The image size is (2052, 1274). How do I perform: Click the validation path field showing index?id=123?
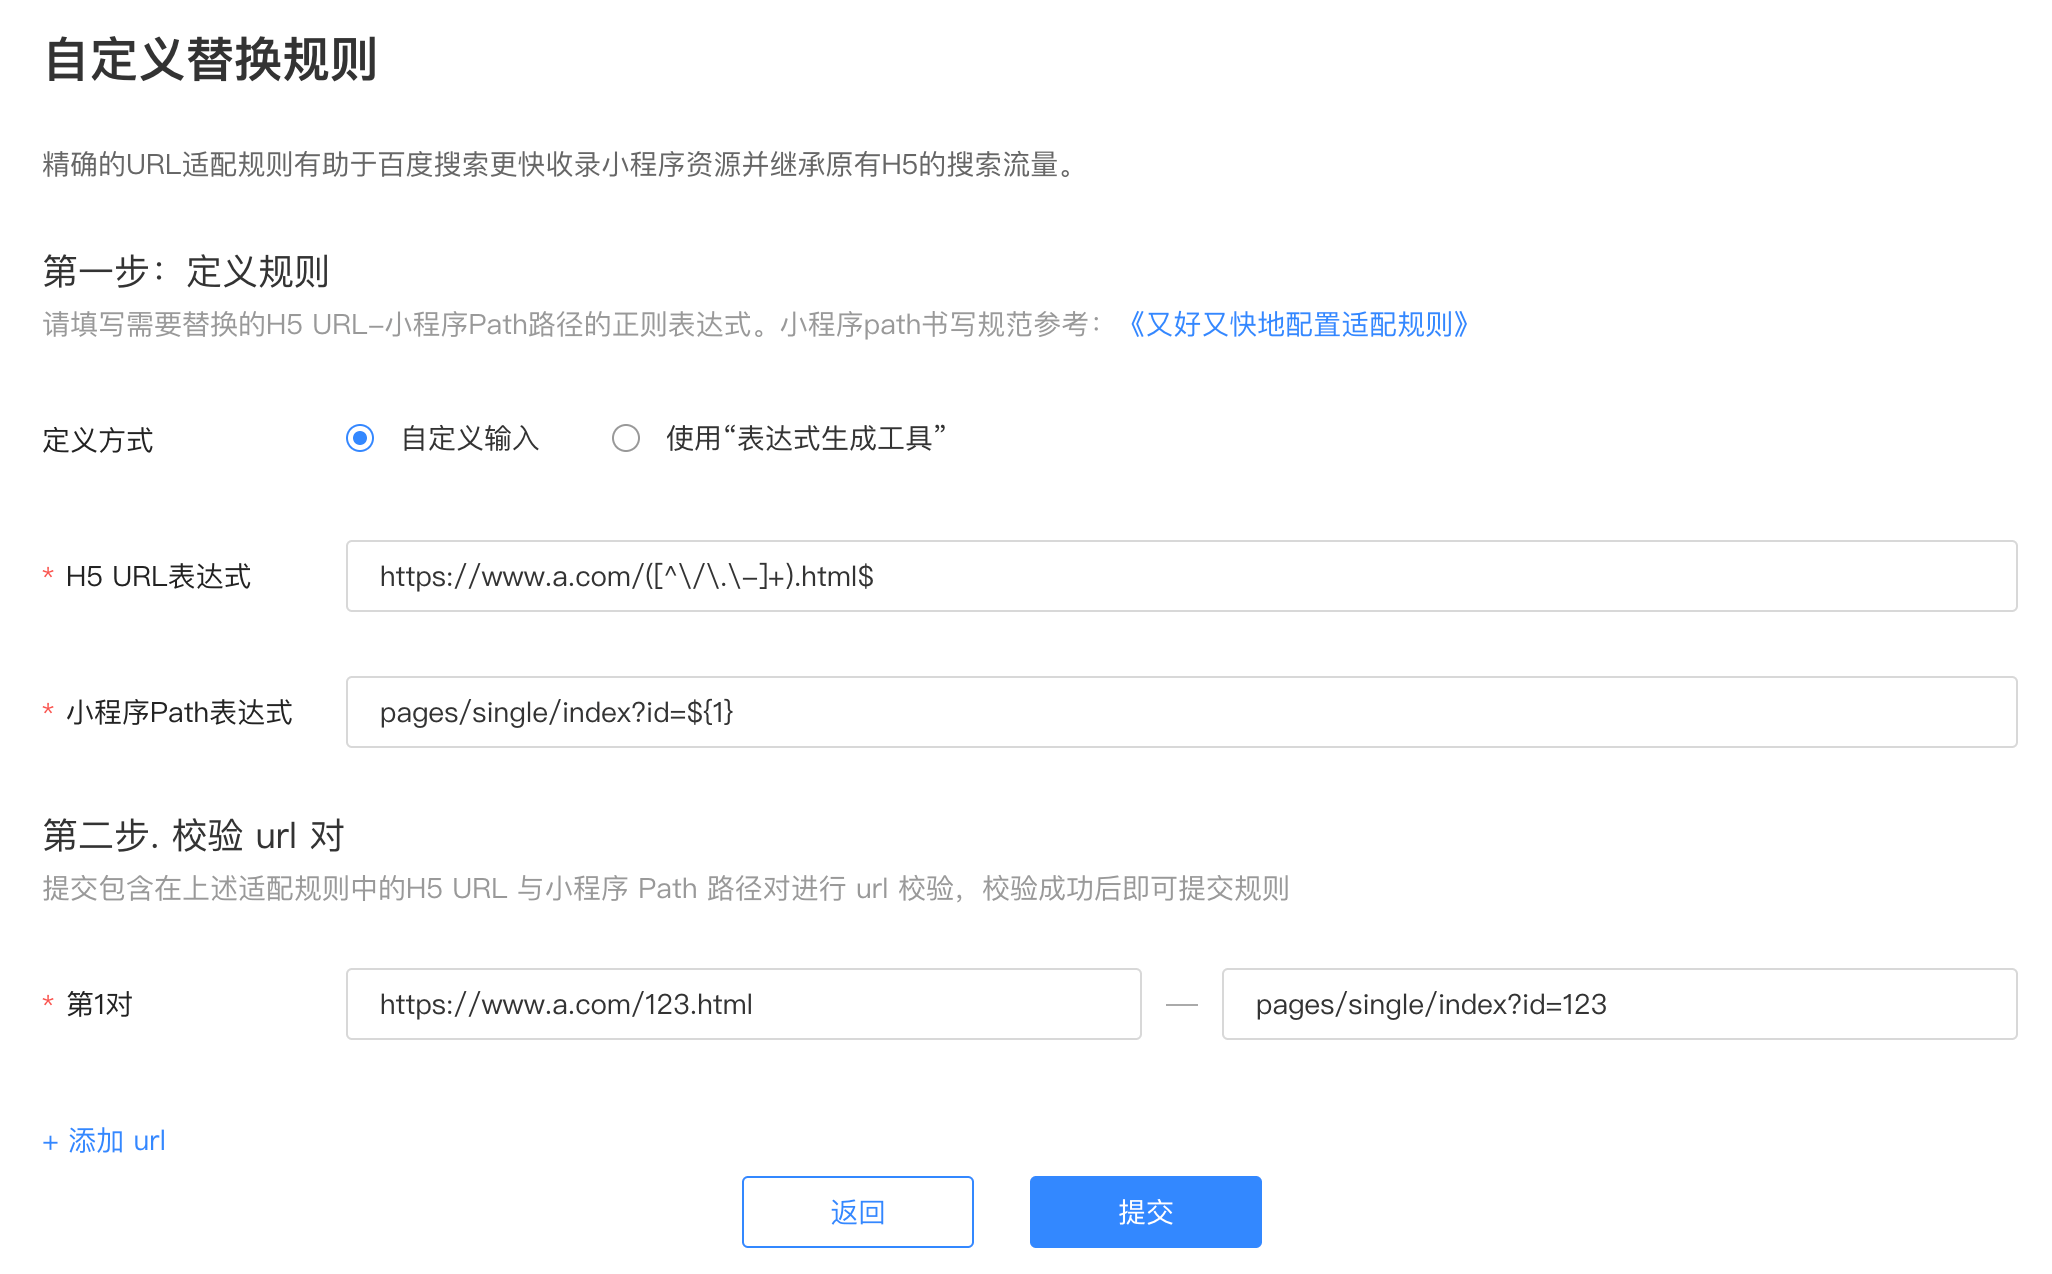tap(1620, 1004)
